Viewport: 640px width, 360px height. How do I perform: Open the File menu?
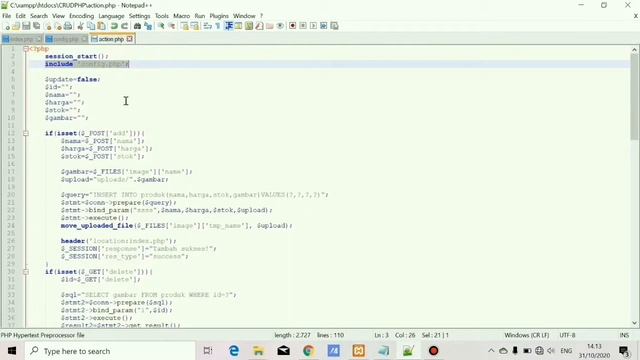click(x=7, y=16)
